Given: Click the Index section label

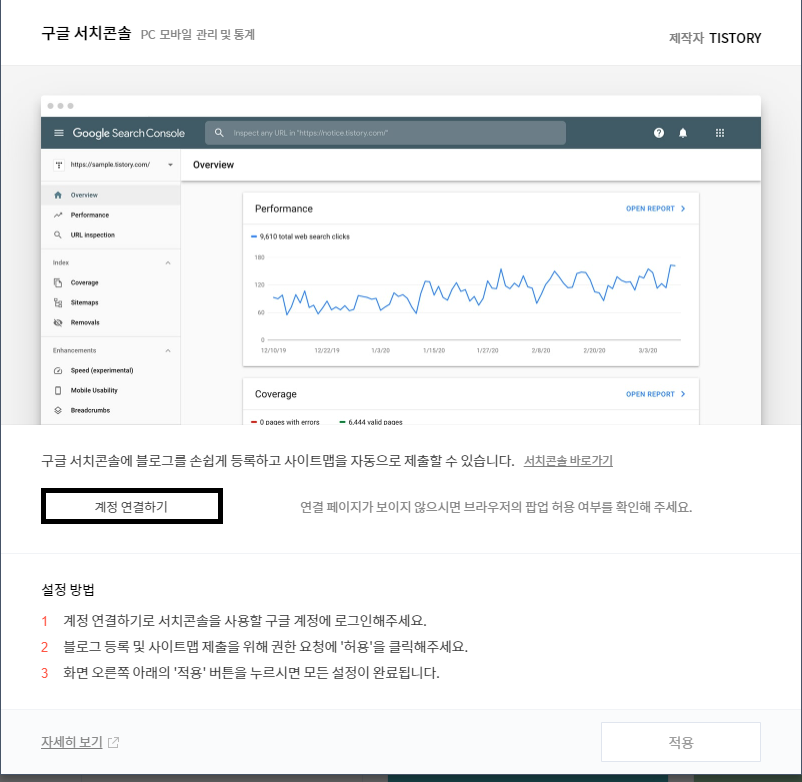Looking at the screenshot, I should pyautogui.click(x=60, y=262).
